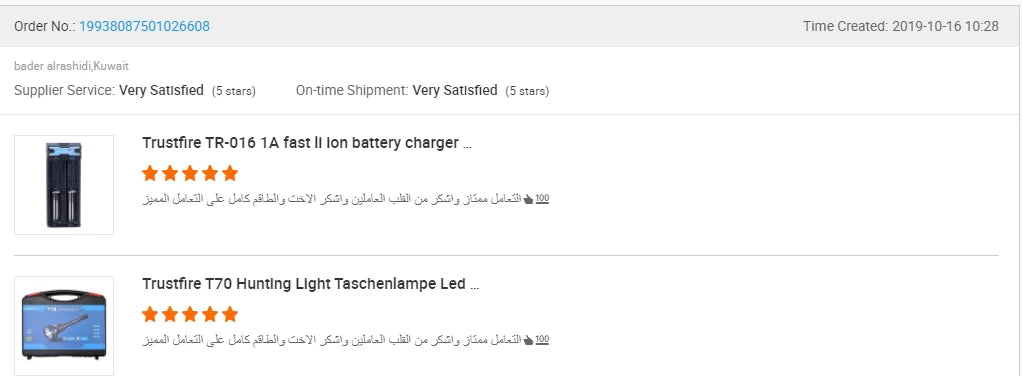Click thumbs-up icon on T70 review
The height and width of the screenshot is (376, 1022).
click(529, 340)
